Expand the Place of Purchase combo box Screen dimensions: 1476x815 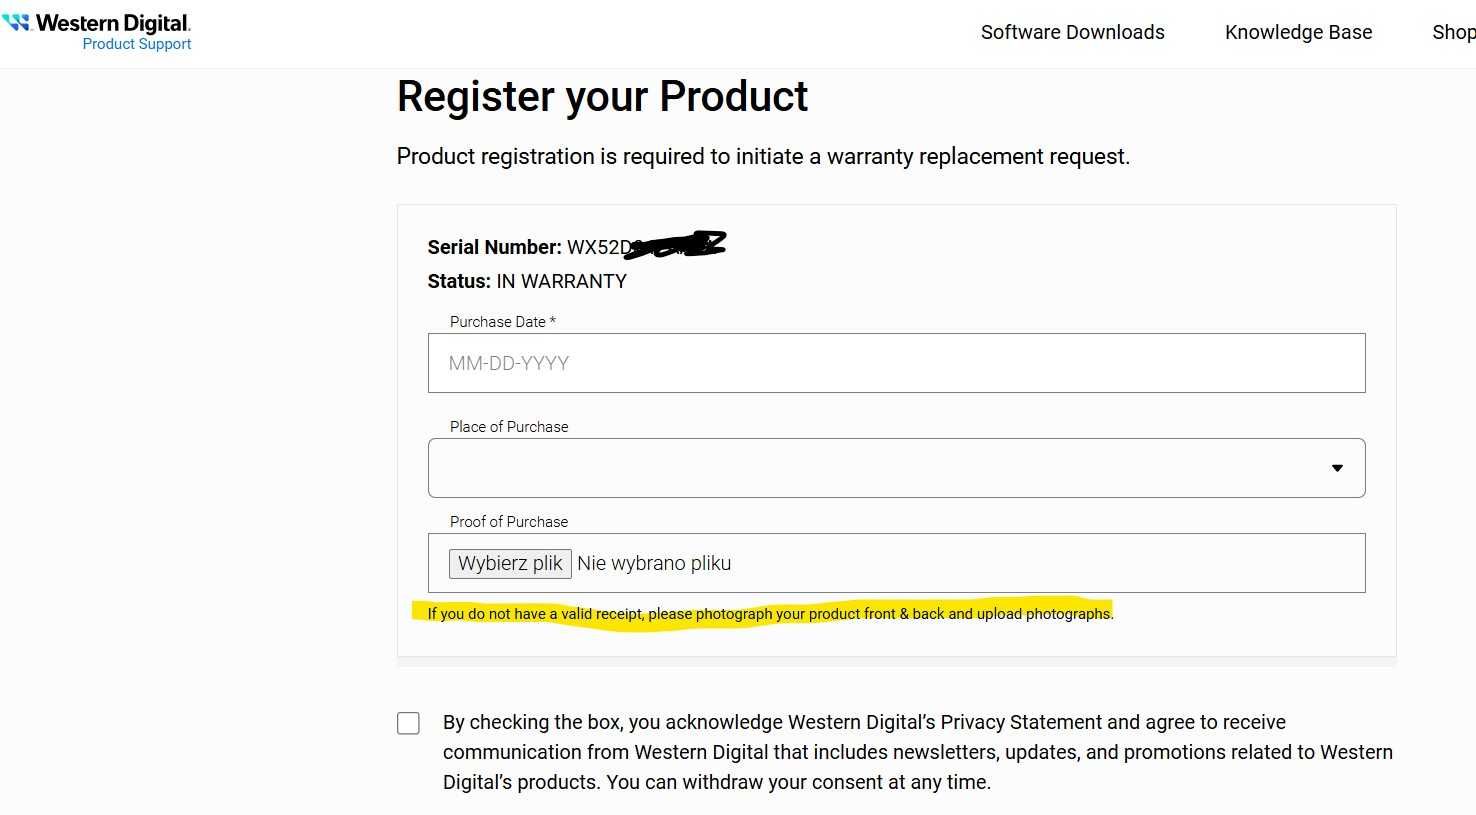click(x=896, y=468)
